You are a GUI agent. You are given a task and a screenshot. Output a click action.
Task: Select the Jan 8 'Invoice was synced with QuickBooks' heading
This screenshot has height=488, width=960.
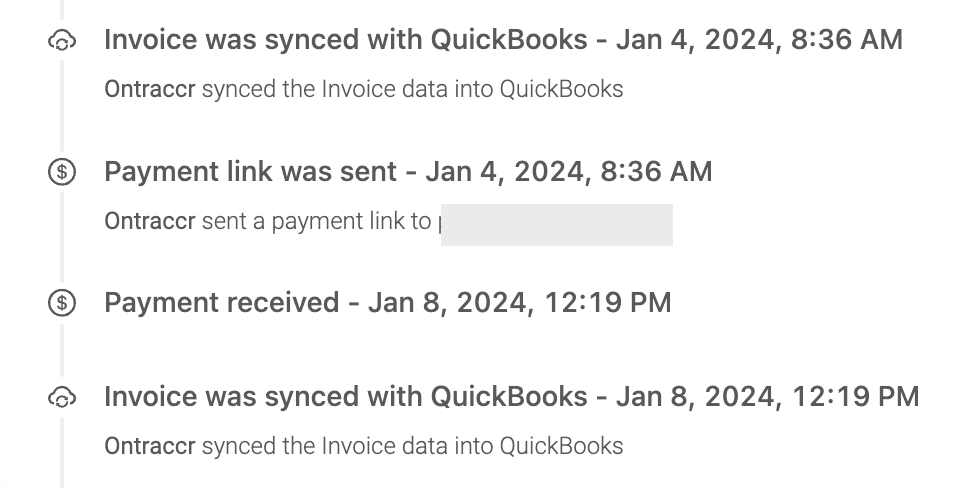click(x=512, y=397)
